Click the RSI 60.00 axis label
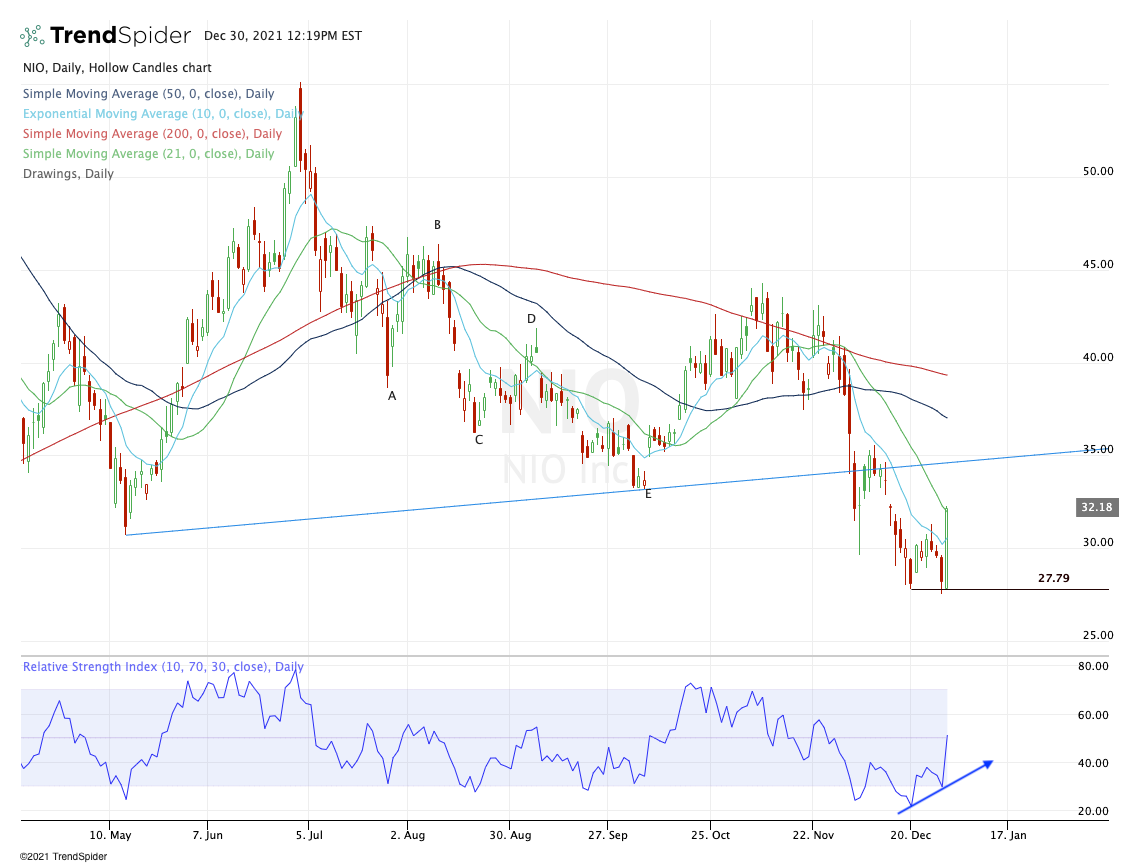Screen dimensions: 1139x866 point(1093,715)
